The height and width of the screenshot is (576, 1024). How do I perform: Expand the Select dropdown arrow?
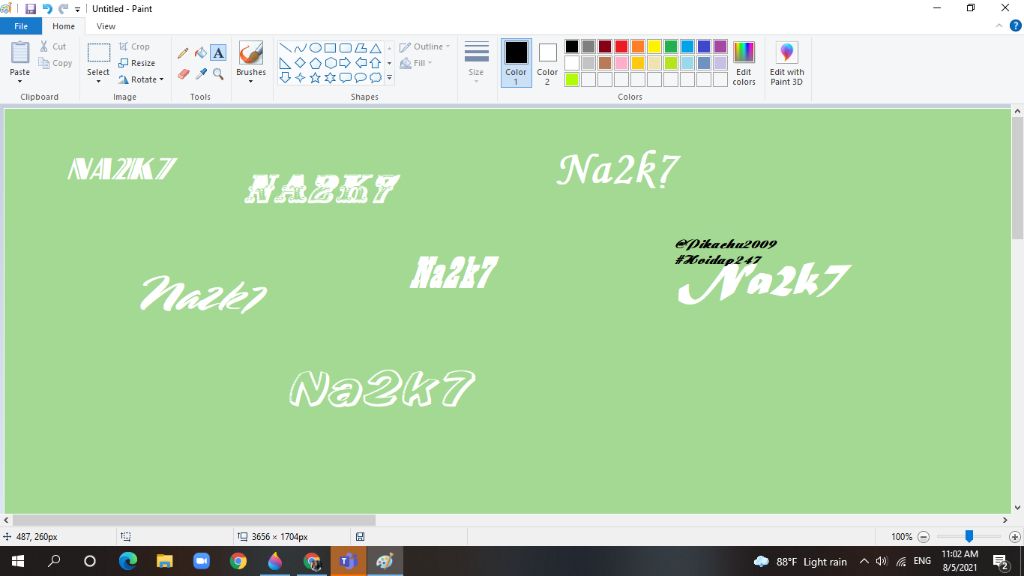[x=98, y=81]
